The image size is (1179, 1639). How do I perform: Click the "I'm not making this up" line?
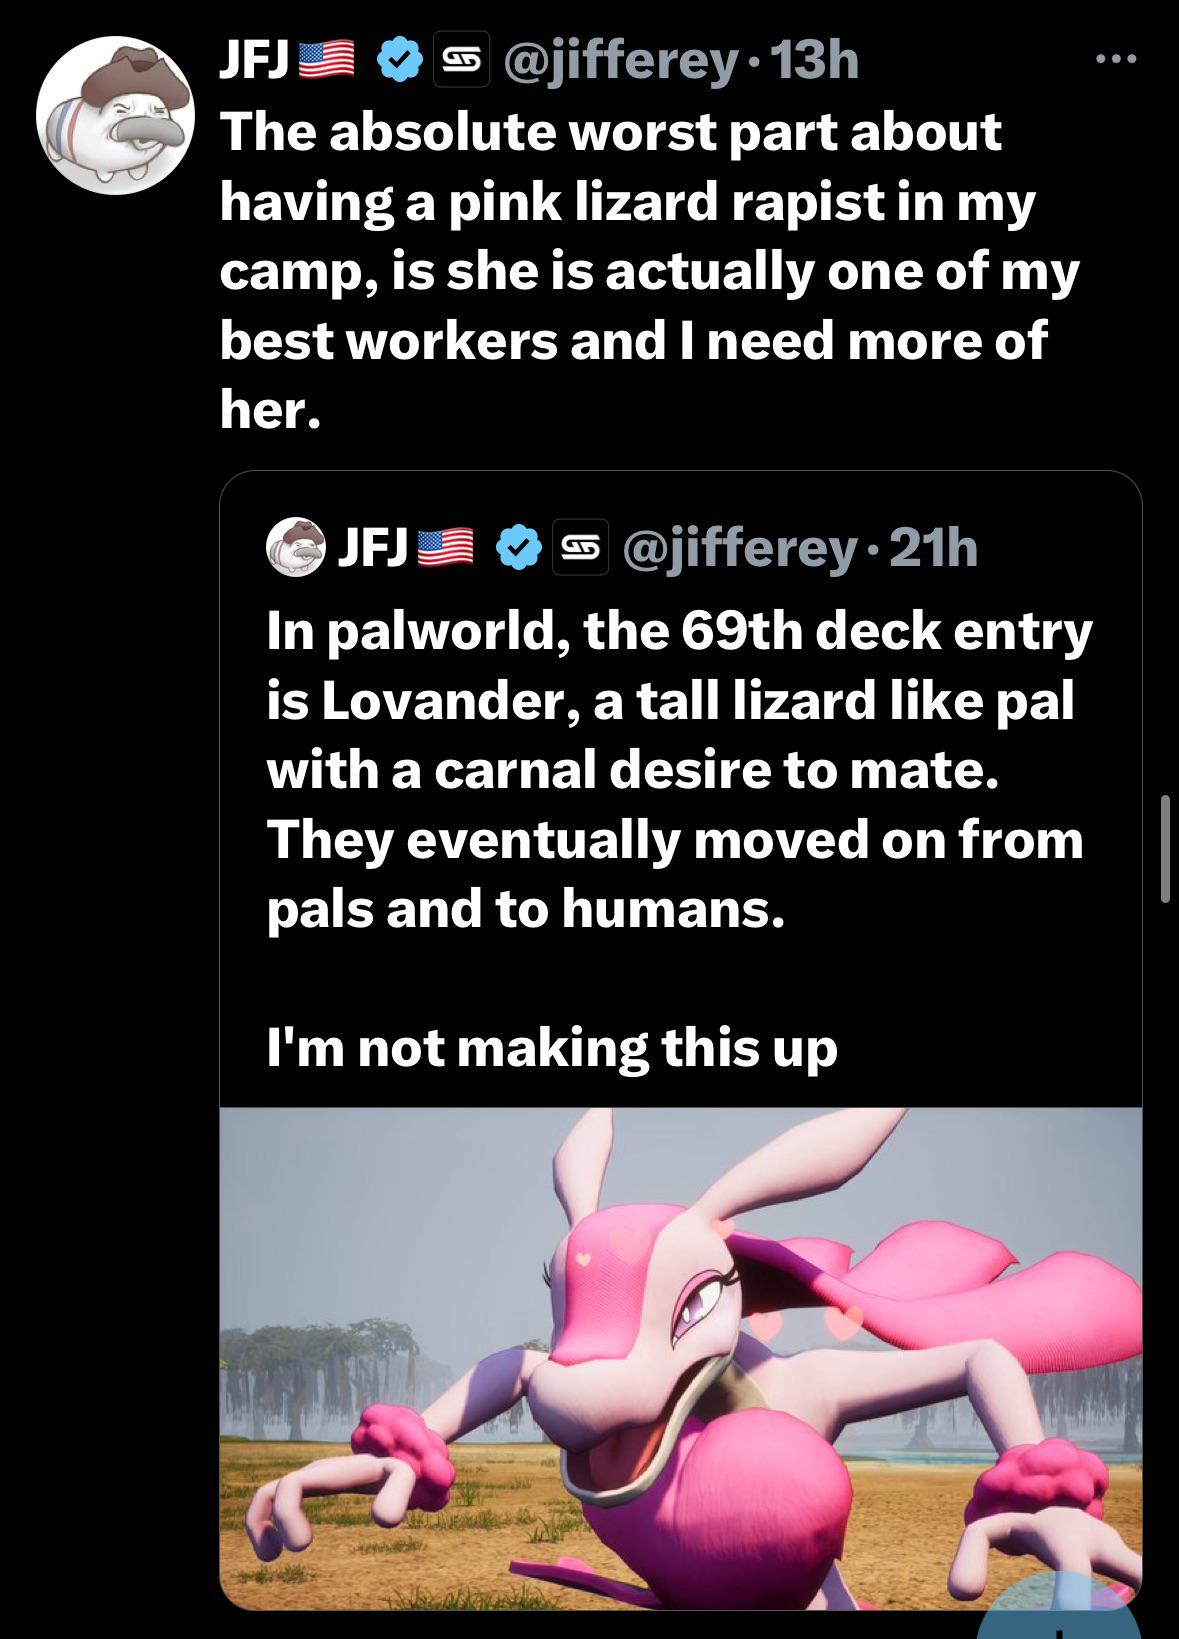pyautogui.click(x=552, y=1048)
